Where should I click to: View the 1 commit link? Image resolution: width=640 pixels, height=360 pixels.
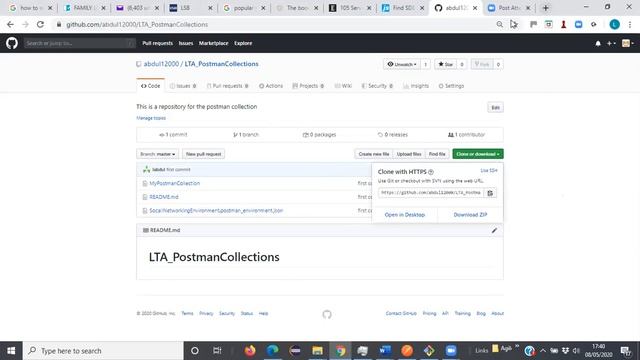point(173,135)
